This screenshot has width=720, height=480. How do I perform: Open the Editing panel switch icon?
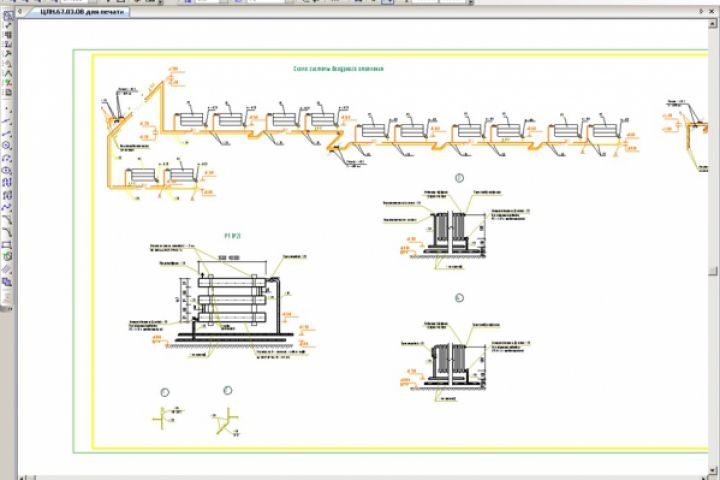(8, 44)
